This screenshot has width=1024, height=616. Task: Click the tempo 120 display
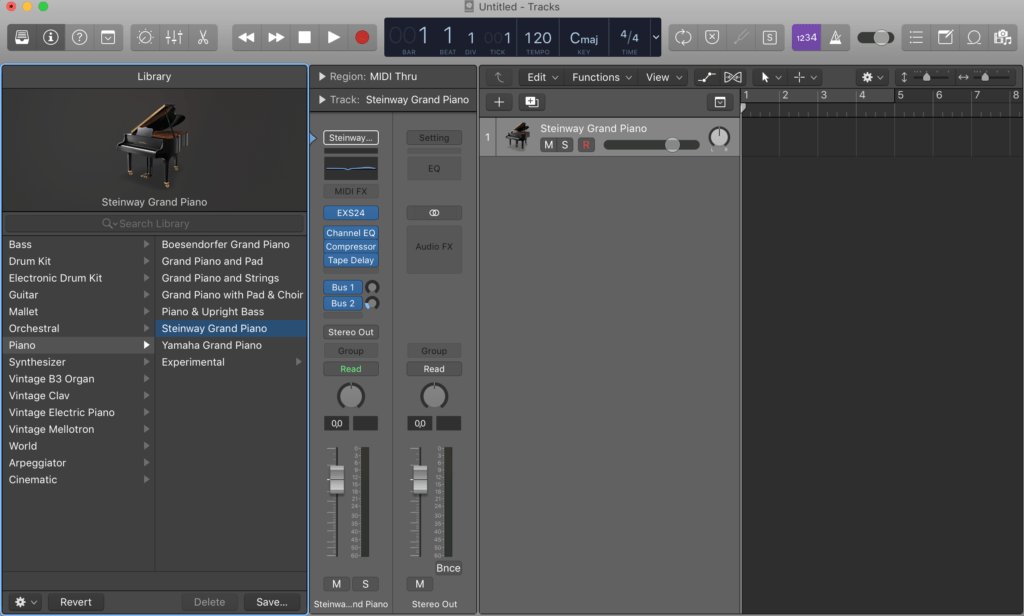pyautogui.click(x=538, y=39)
